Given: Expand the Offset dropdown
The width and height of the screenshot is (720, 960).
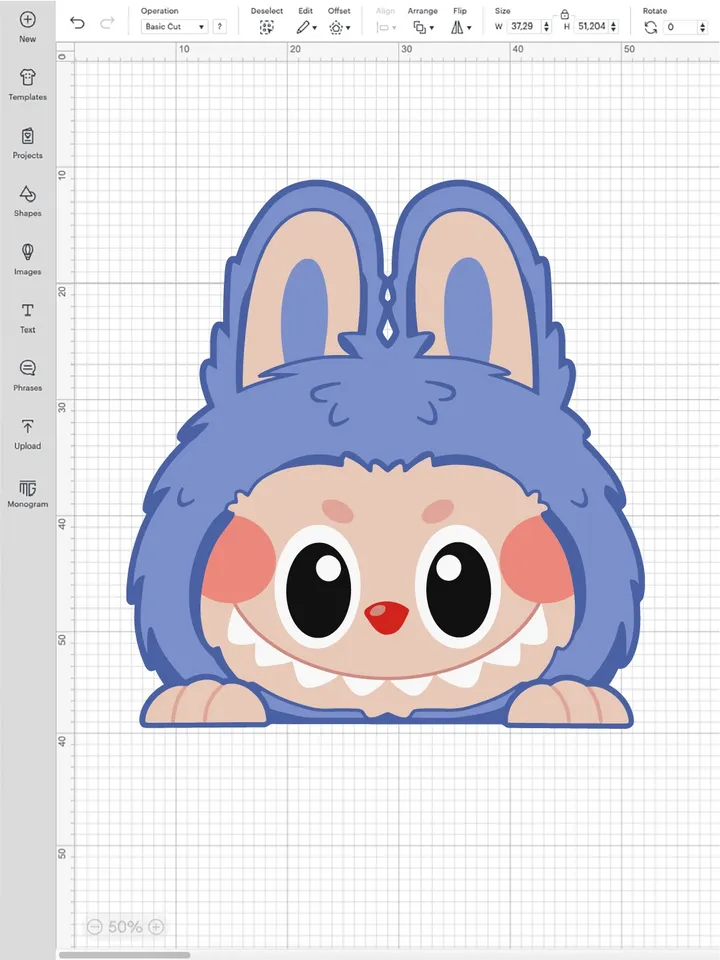Looking at the screenshot, I should [339, 28].
